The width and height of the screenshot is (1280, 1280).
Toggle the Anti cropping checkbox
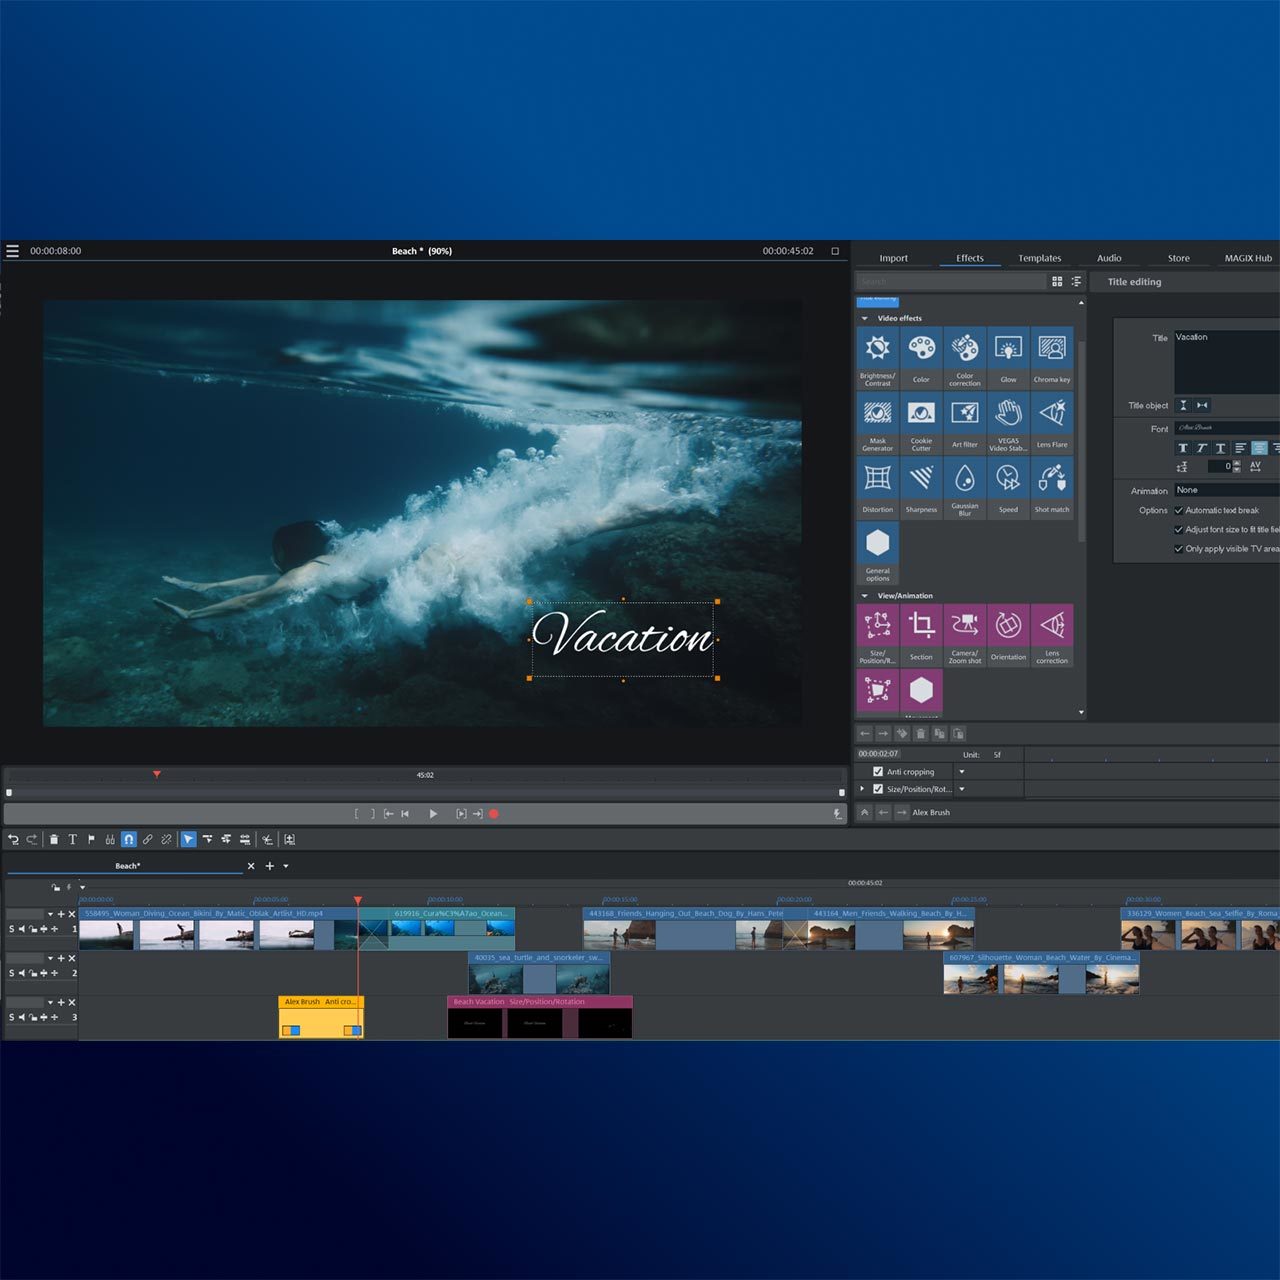[878, 772]
